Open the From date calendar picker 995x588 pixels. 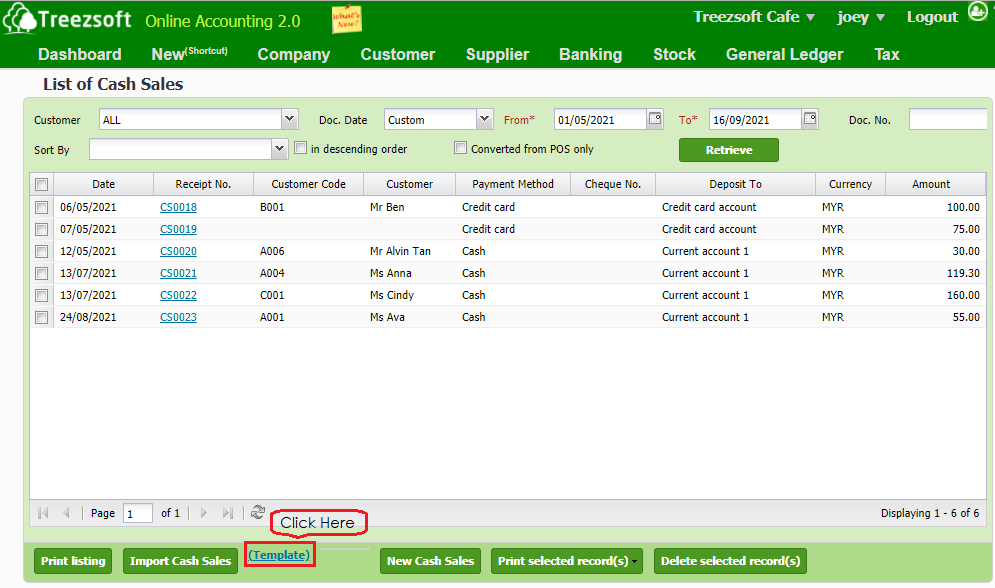tap(655, 118)
